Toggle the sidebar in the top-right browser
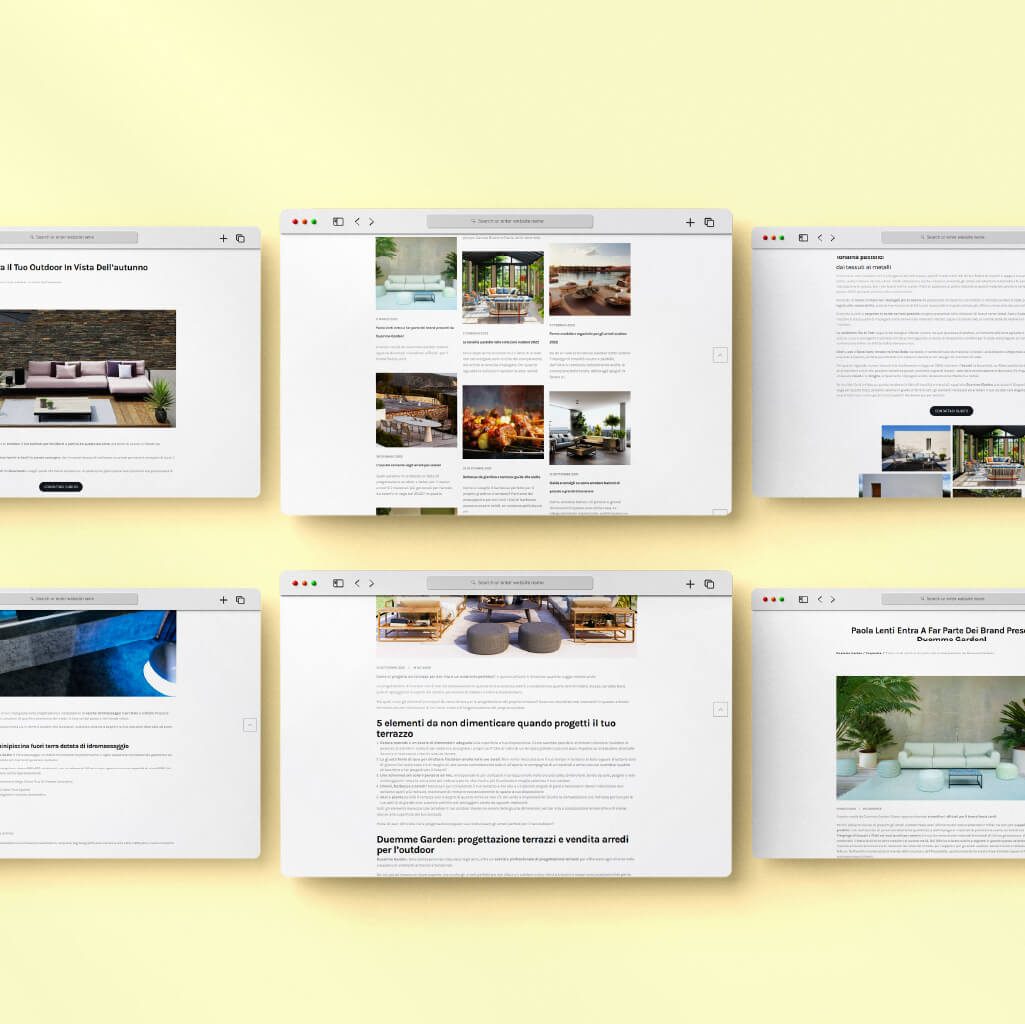Screen dimensions: 1025x1024 pos(803,238)
